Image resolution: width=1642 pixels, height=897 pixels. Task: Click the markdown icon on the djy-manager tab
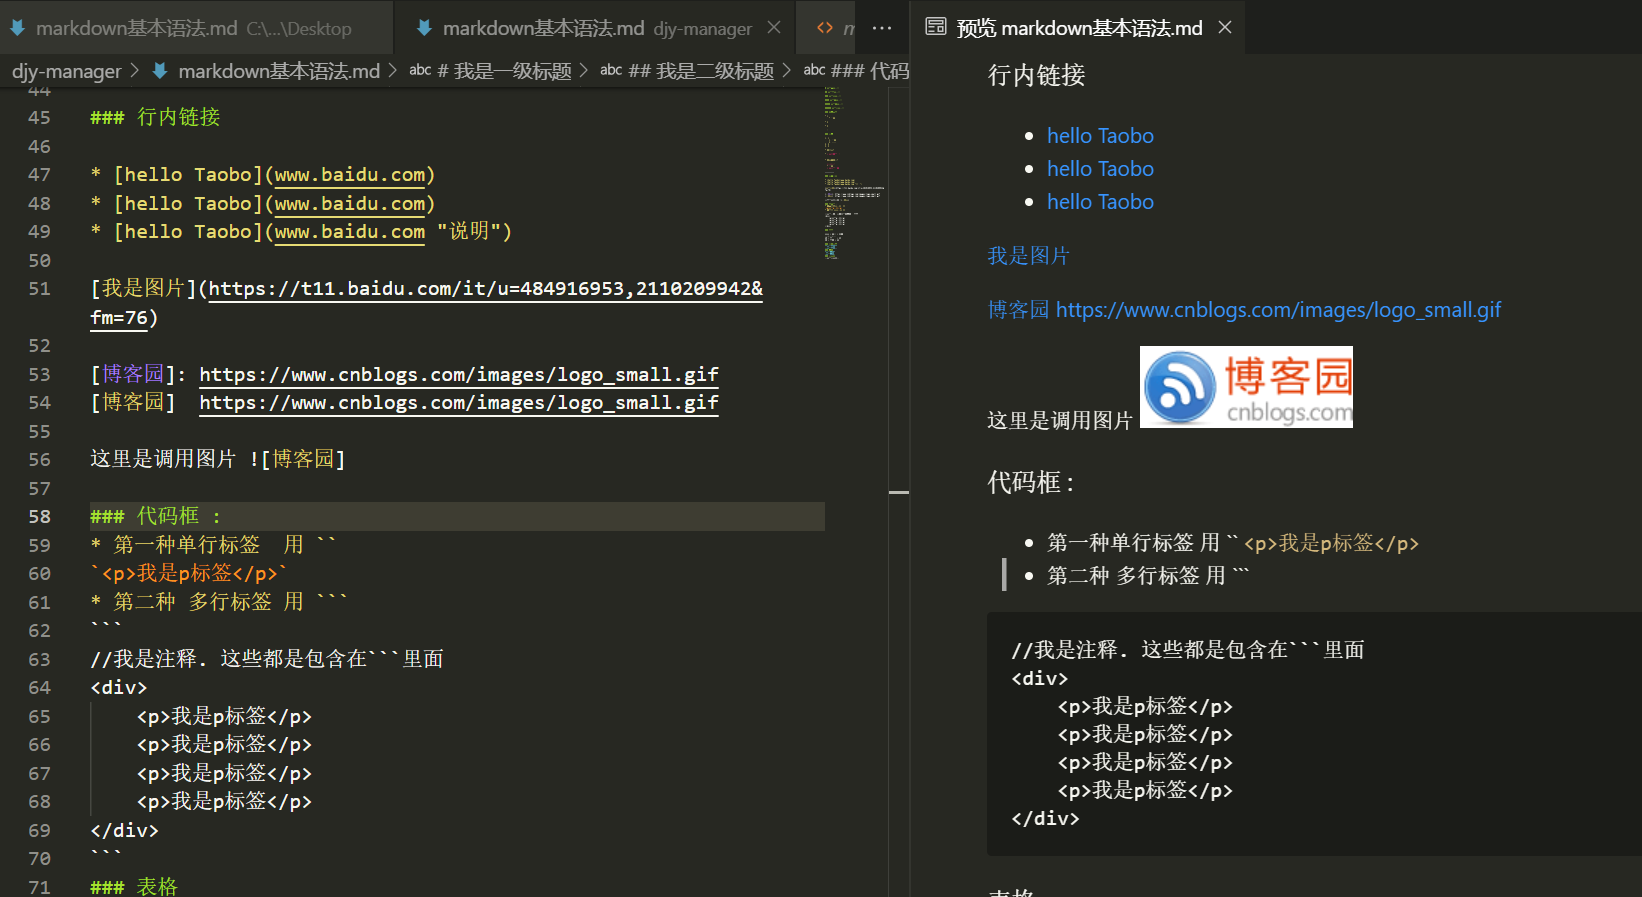(424, 28)
